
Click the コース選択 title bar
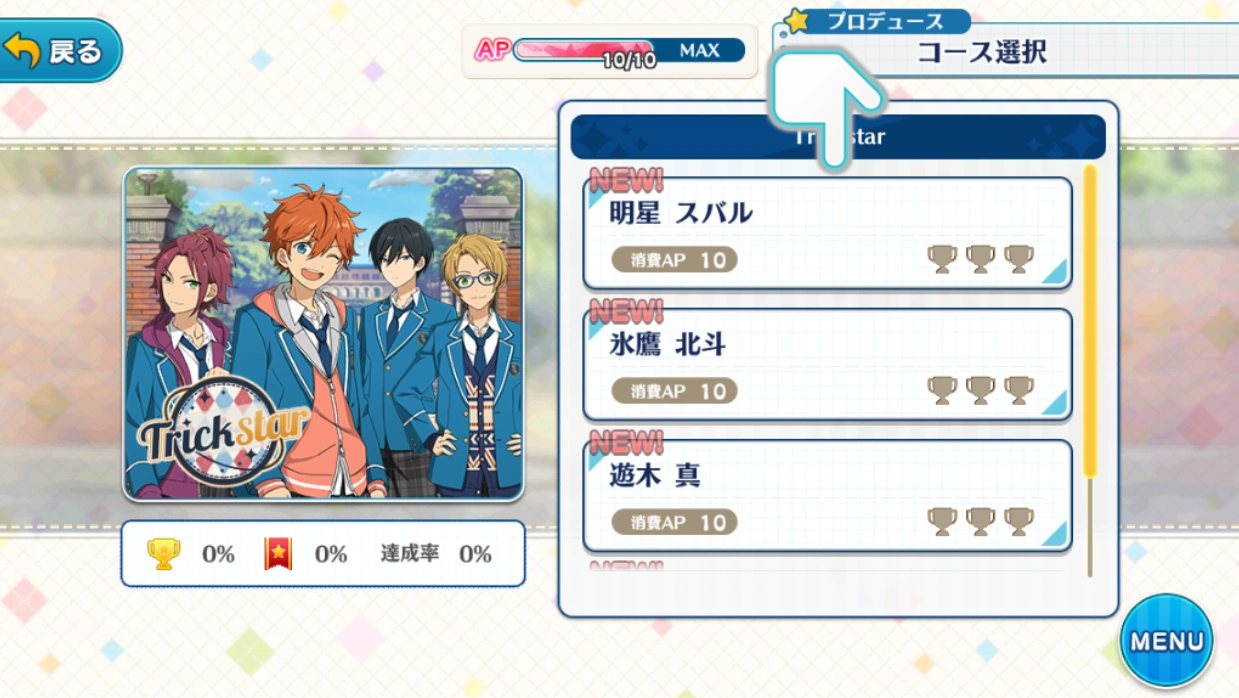coord(1005,51)
